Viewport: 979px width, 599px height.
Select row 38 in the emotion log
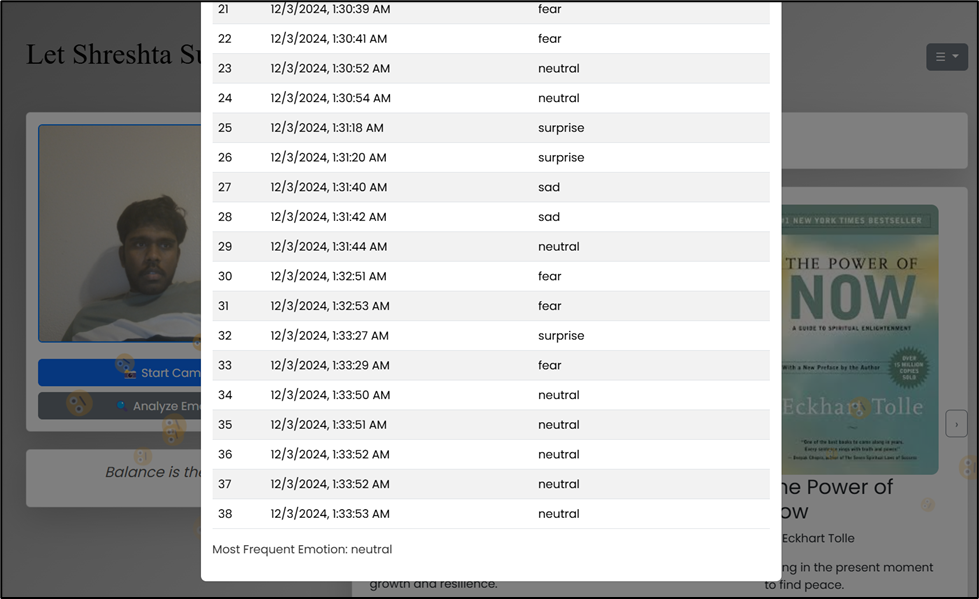click(490, 514)
